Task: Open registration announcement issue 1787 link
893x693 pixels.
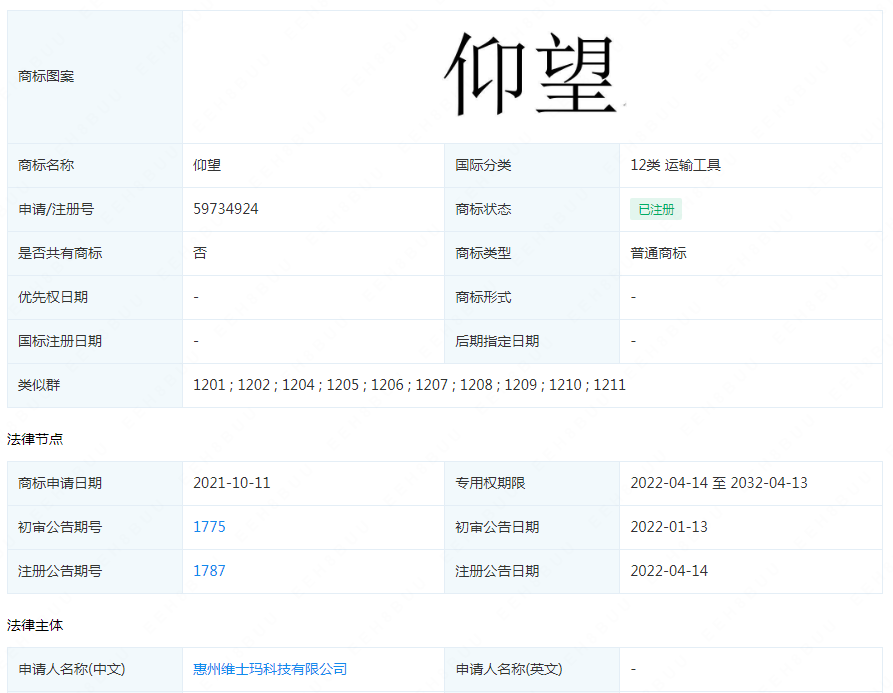Action: point(209,571)
